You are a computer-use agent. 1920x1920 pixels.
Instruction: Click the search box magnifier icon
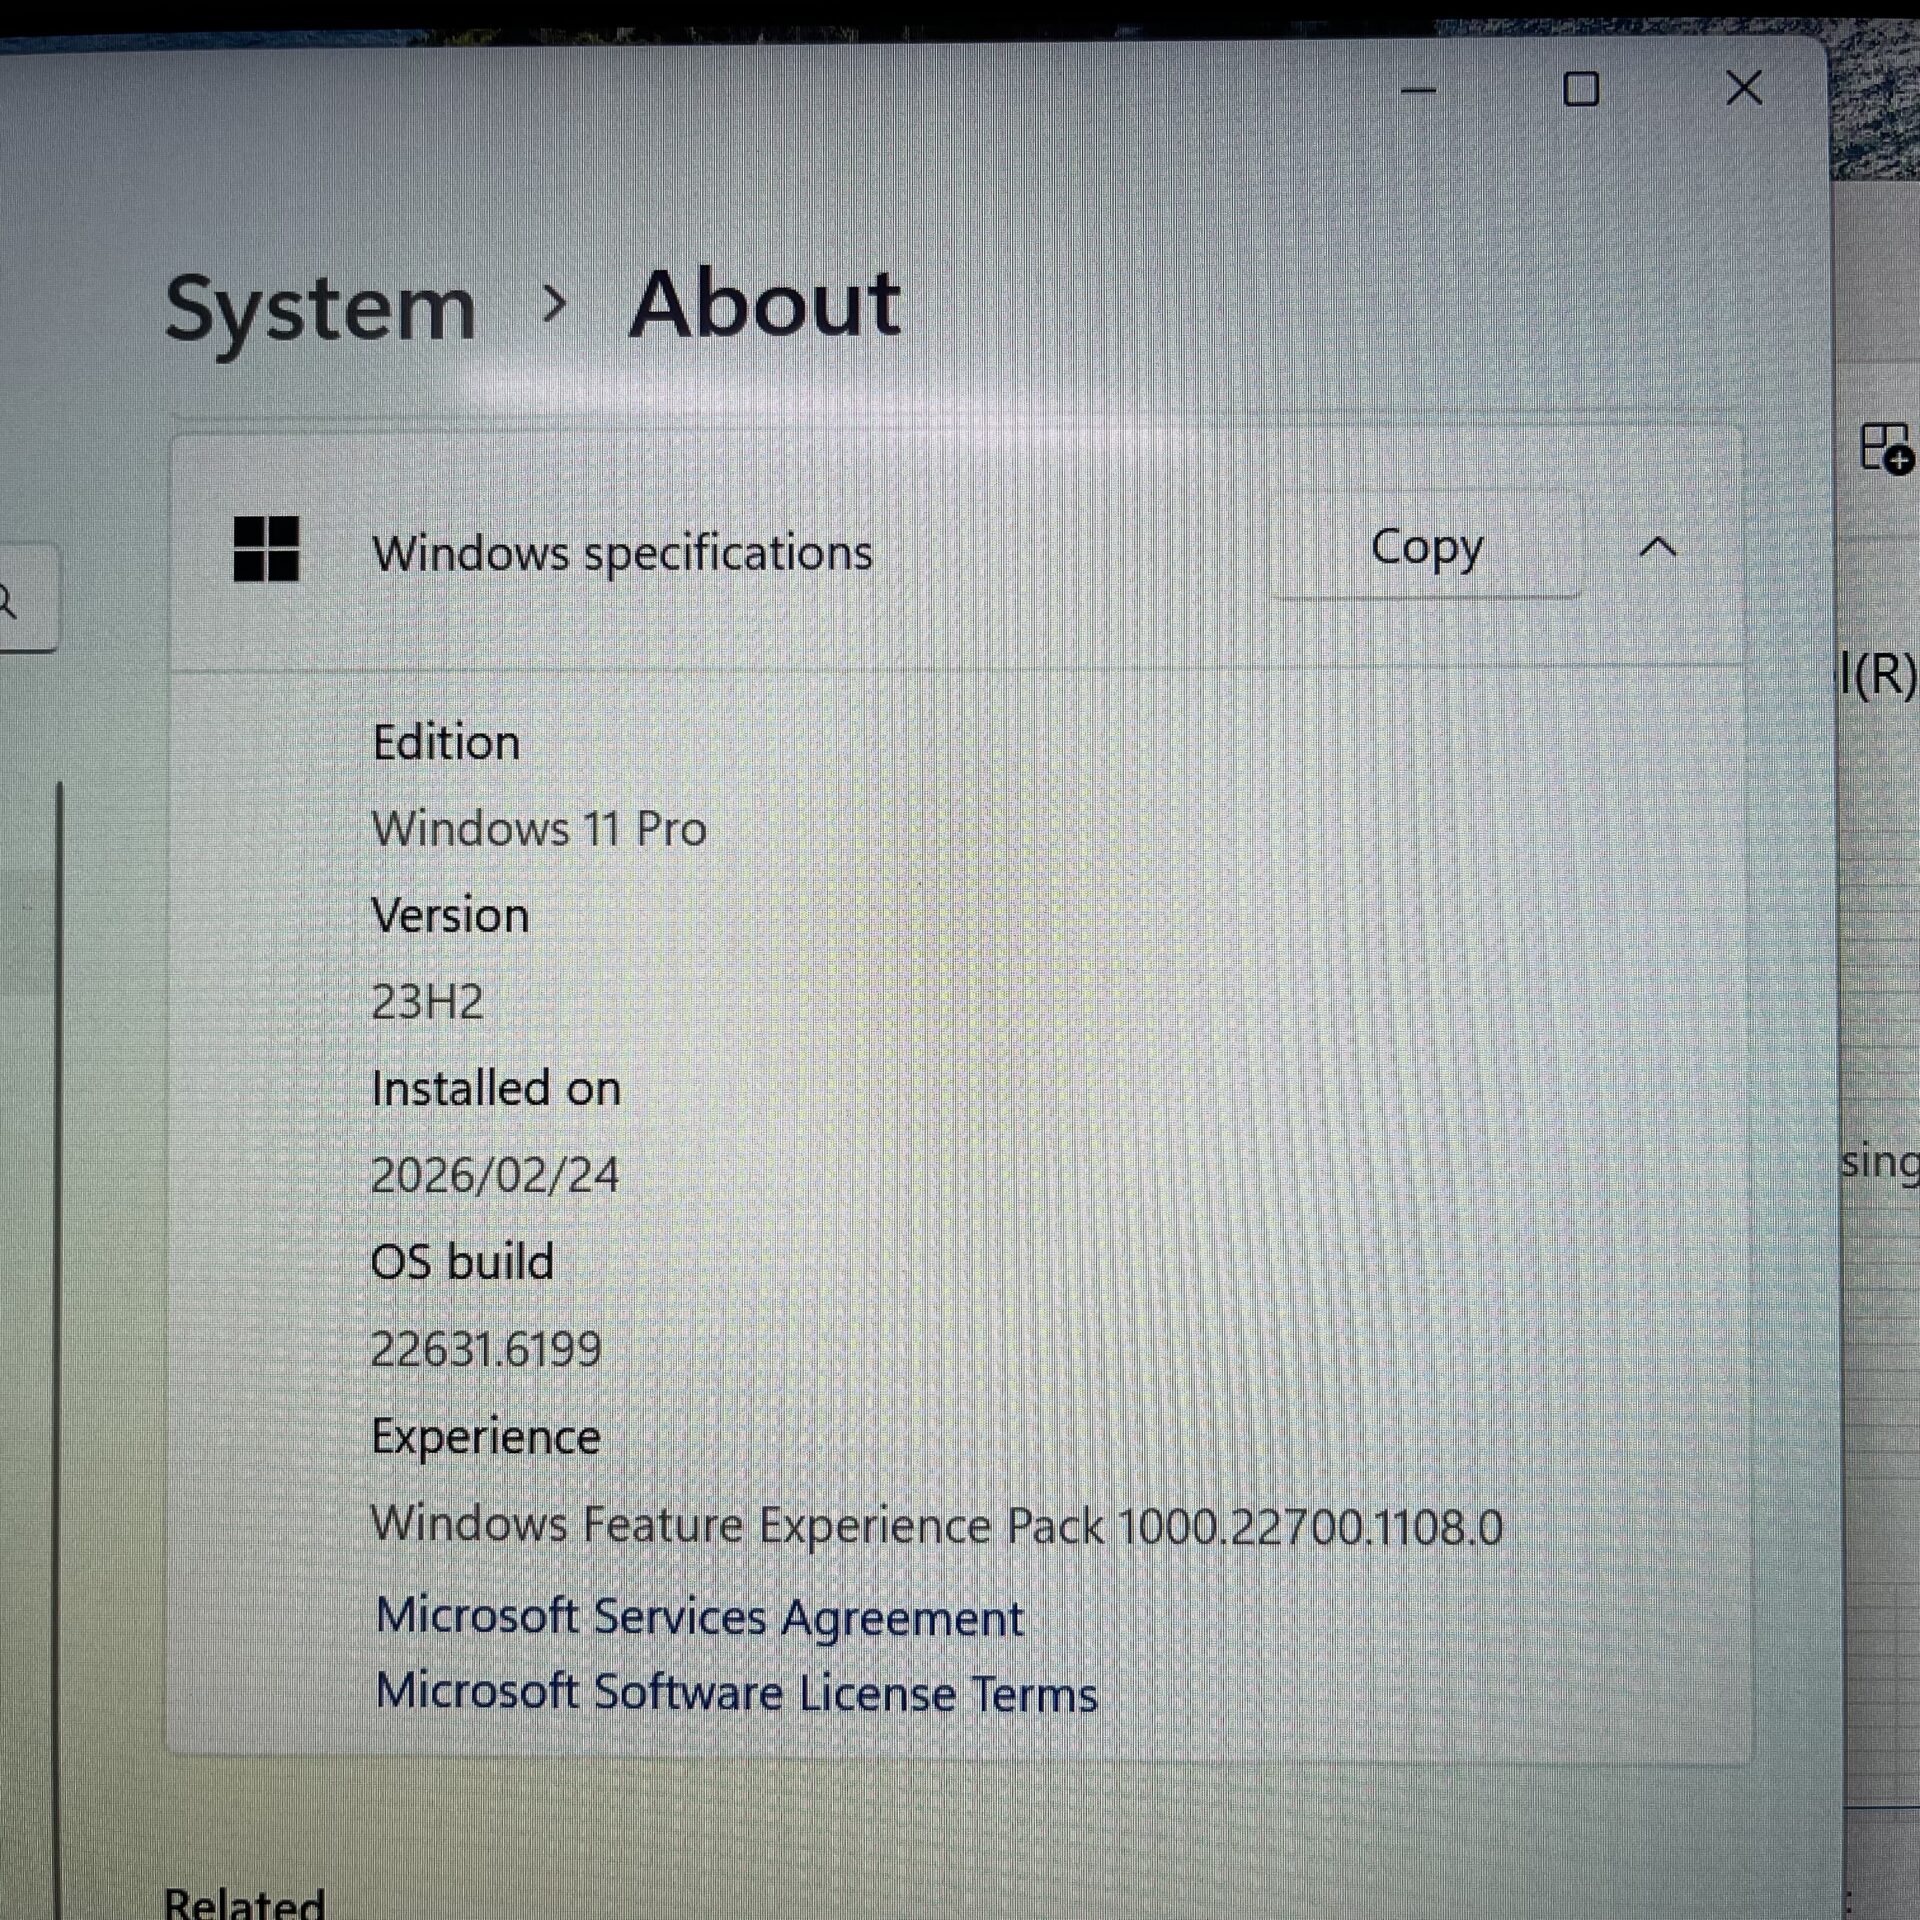[x=8, y=602]
